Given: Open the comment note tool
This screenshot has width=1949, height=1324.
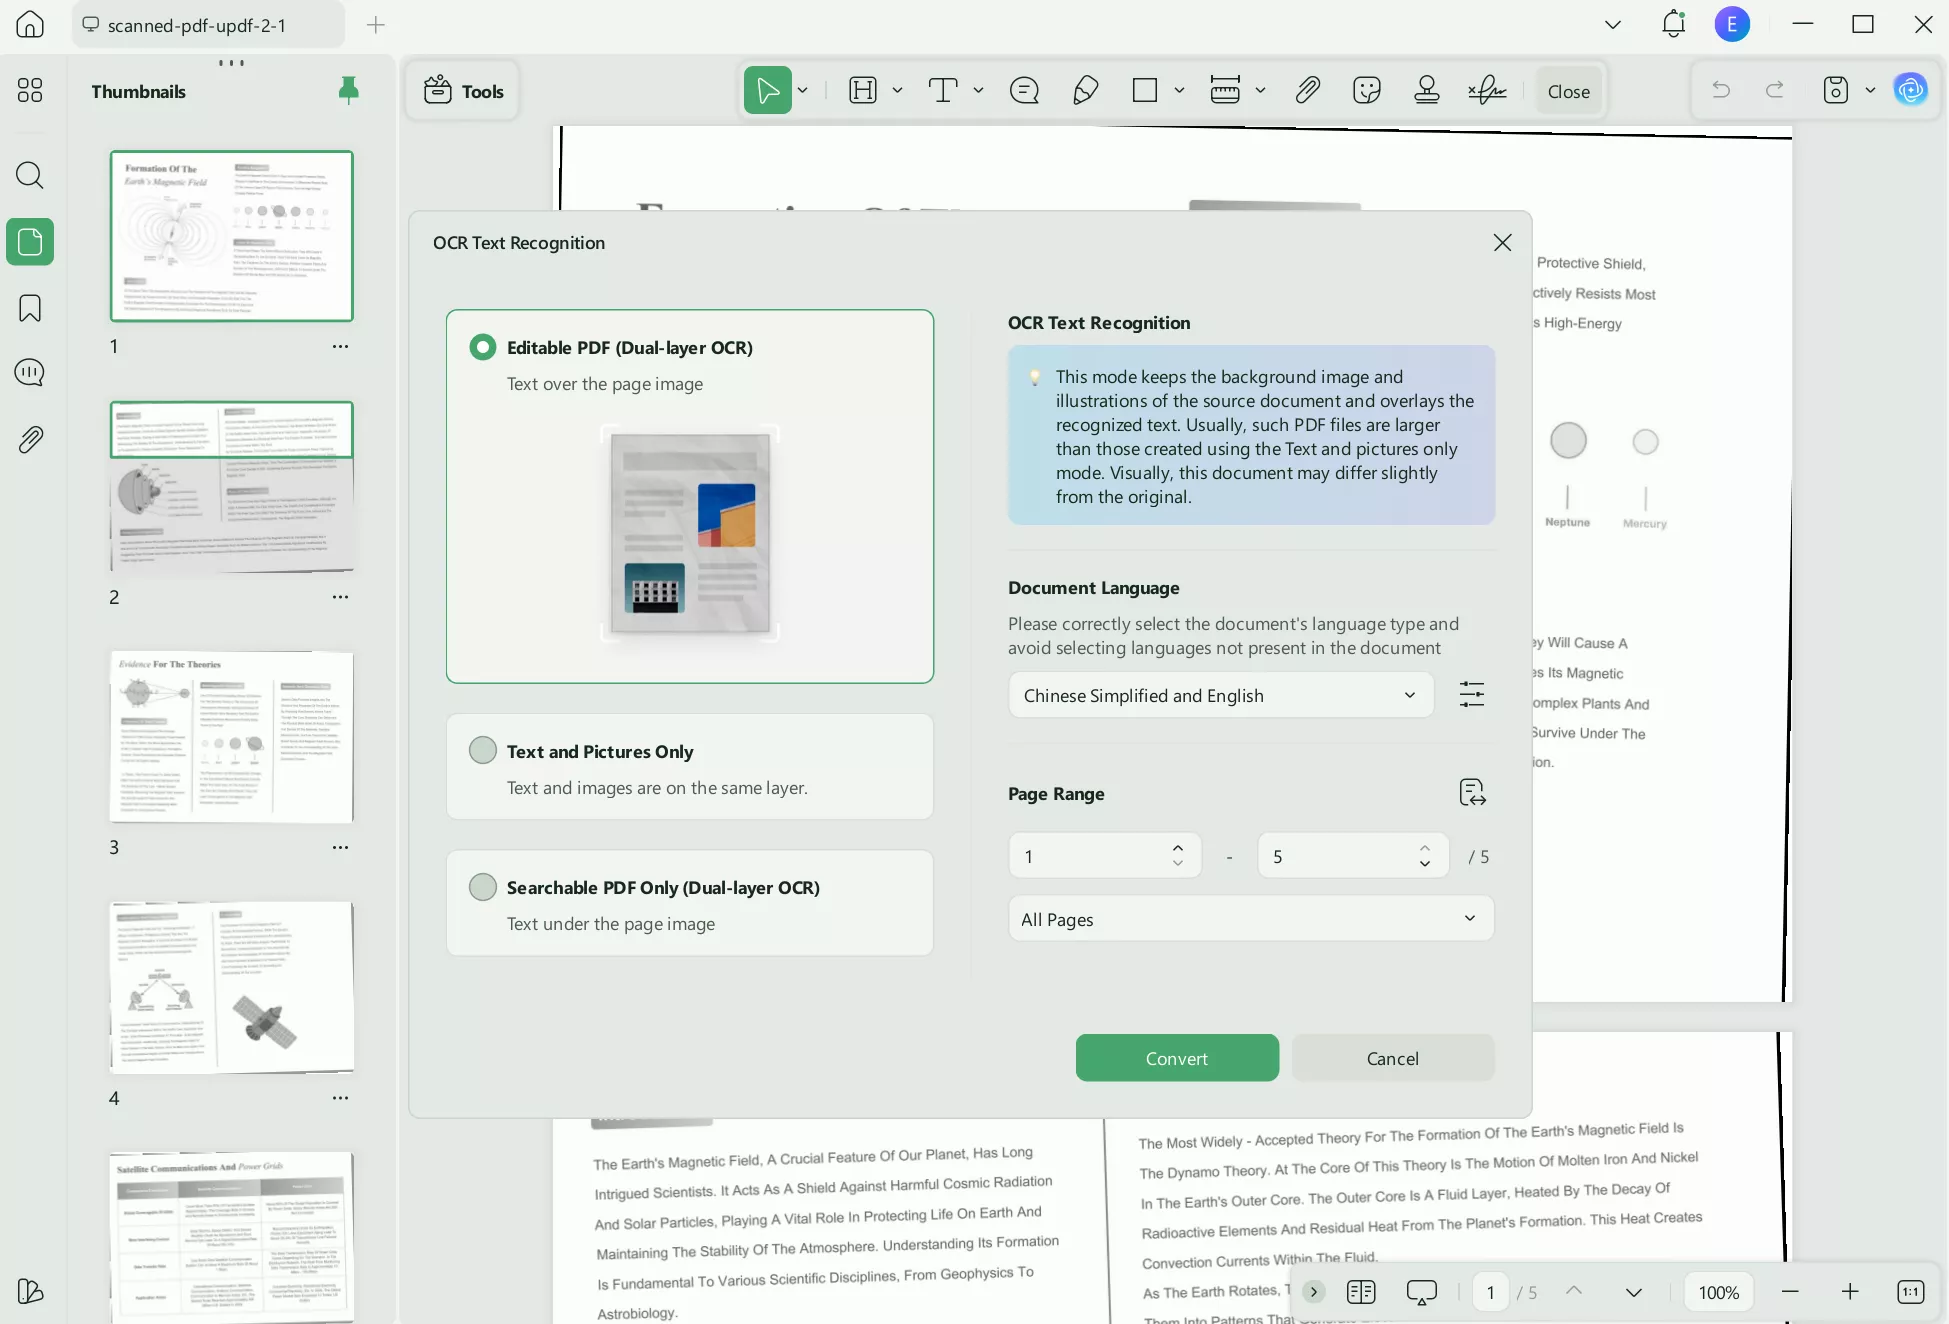Looking at the screenshot, I should [1024, 91].
